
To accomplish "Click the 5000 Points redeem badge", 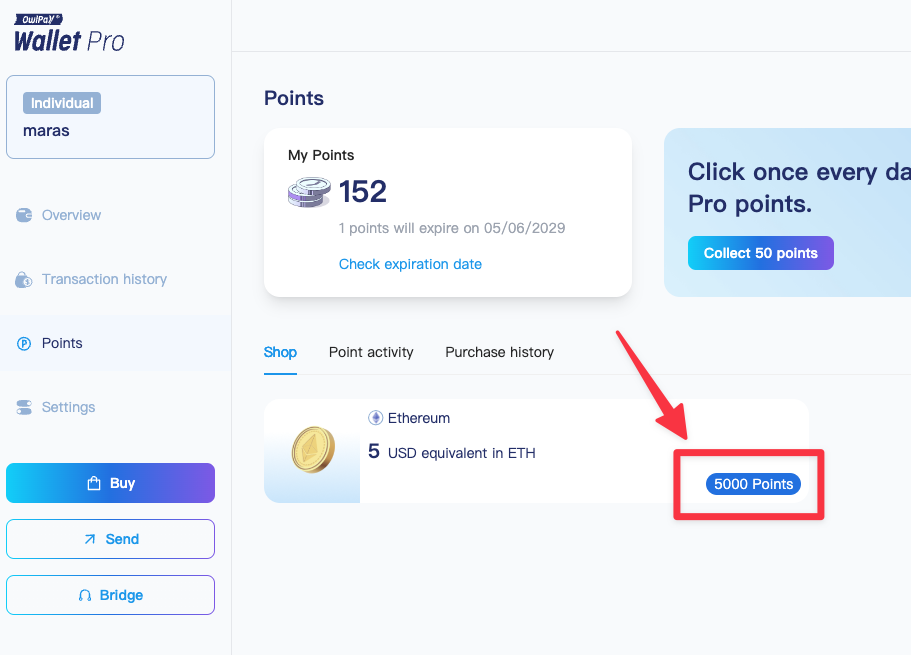I will (753, 484).
